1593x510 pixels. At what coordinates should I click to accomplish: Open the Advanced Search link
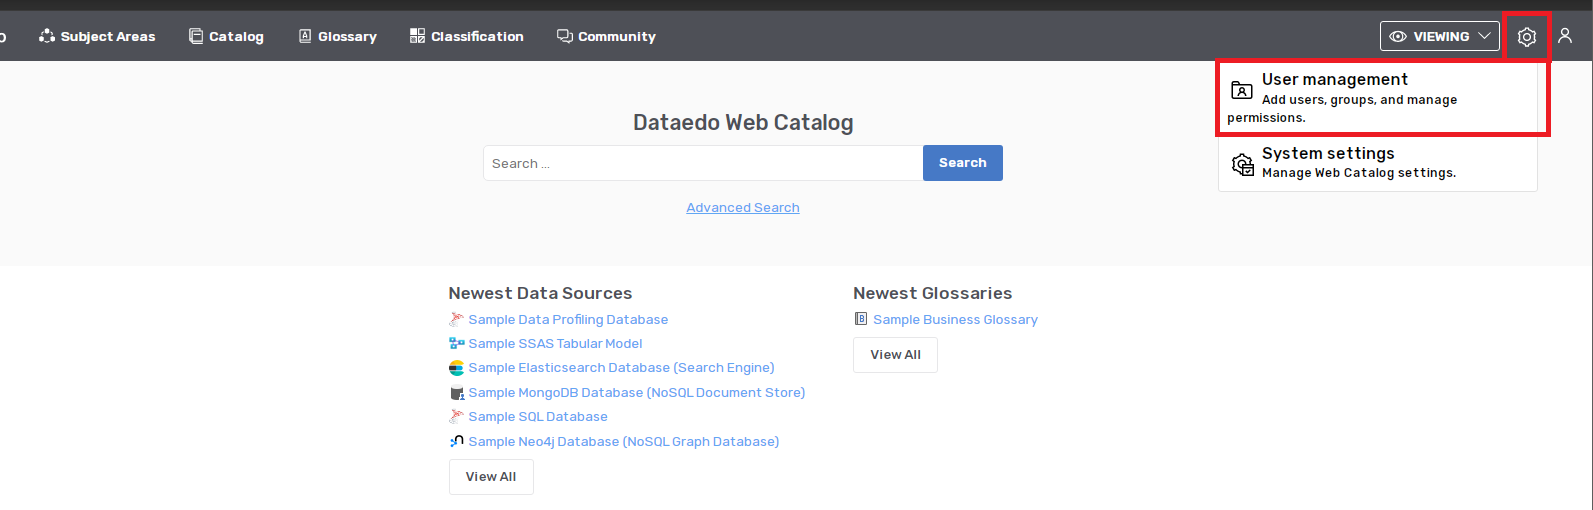tap(743, 208)
